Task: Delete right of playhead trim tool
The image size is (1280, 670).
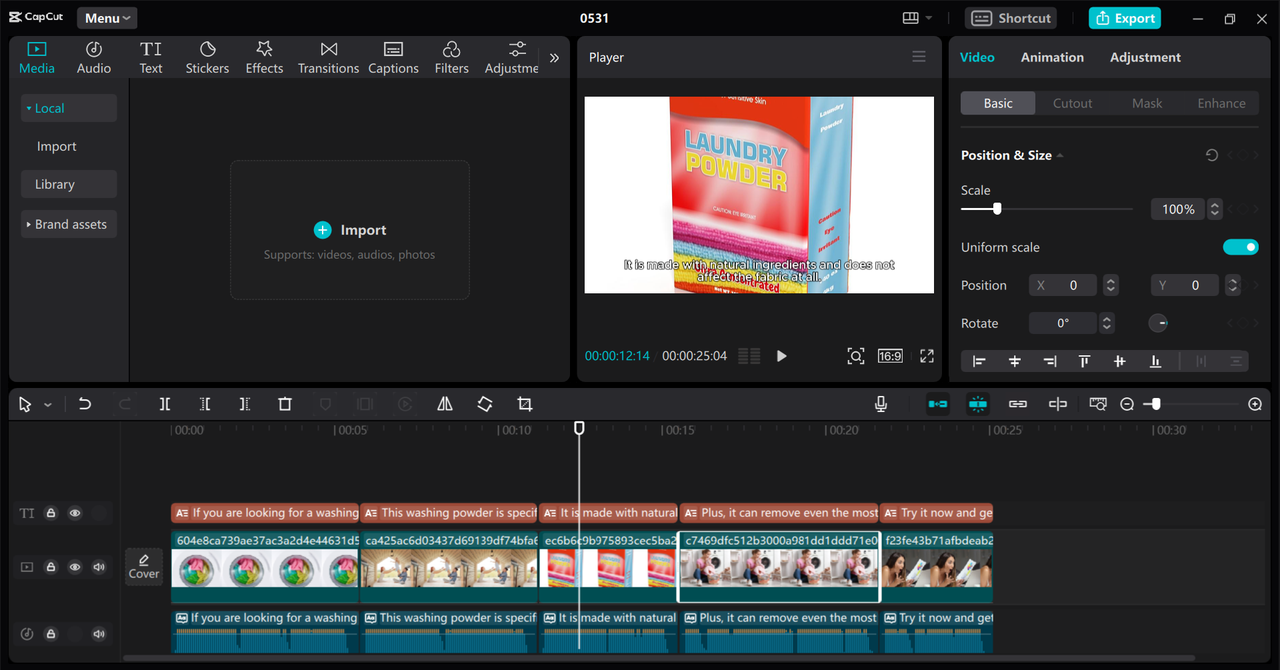Action: pyautogui.click(x=245, y=404)
